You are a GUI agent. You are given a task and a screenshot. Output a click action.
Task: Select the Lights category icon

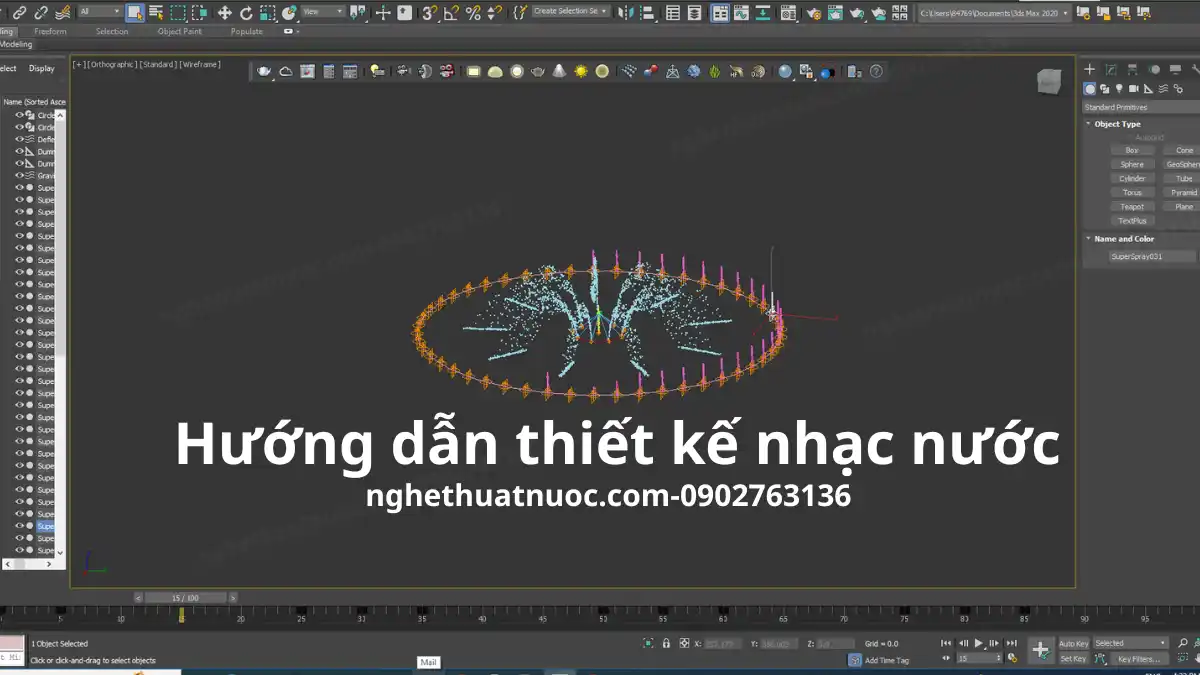click(1118, 88)
